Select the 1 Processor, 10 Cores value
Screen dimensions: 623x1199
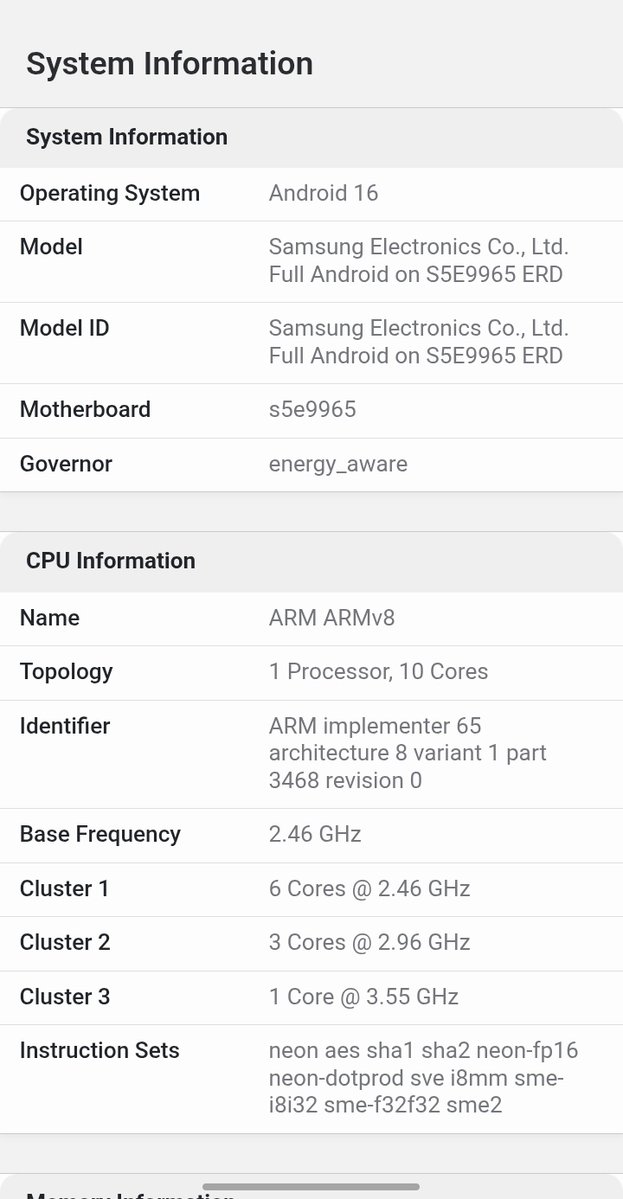click(x=378, y=671)
